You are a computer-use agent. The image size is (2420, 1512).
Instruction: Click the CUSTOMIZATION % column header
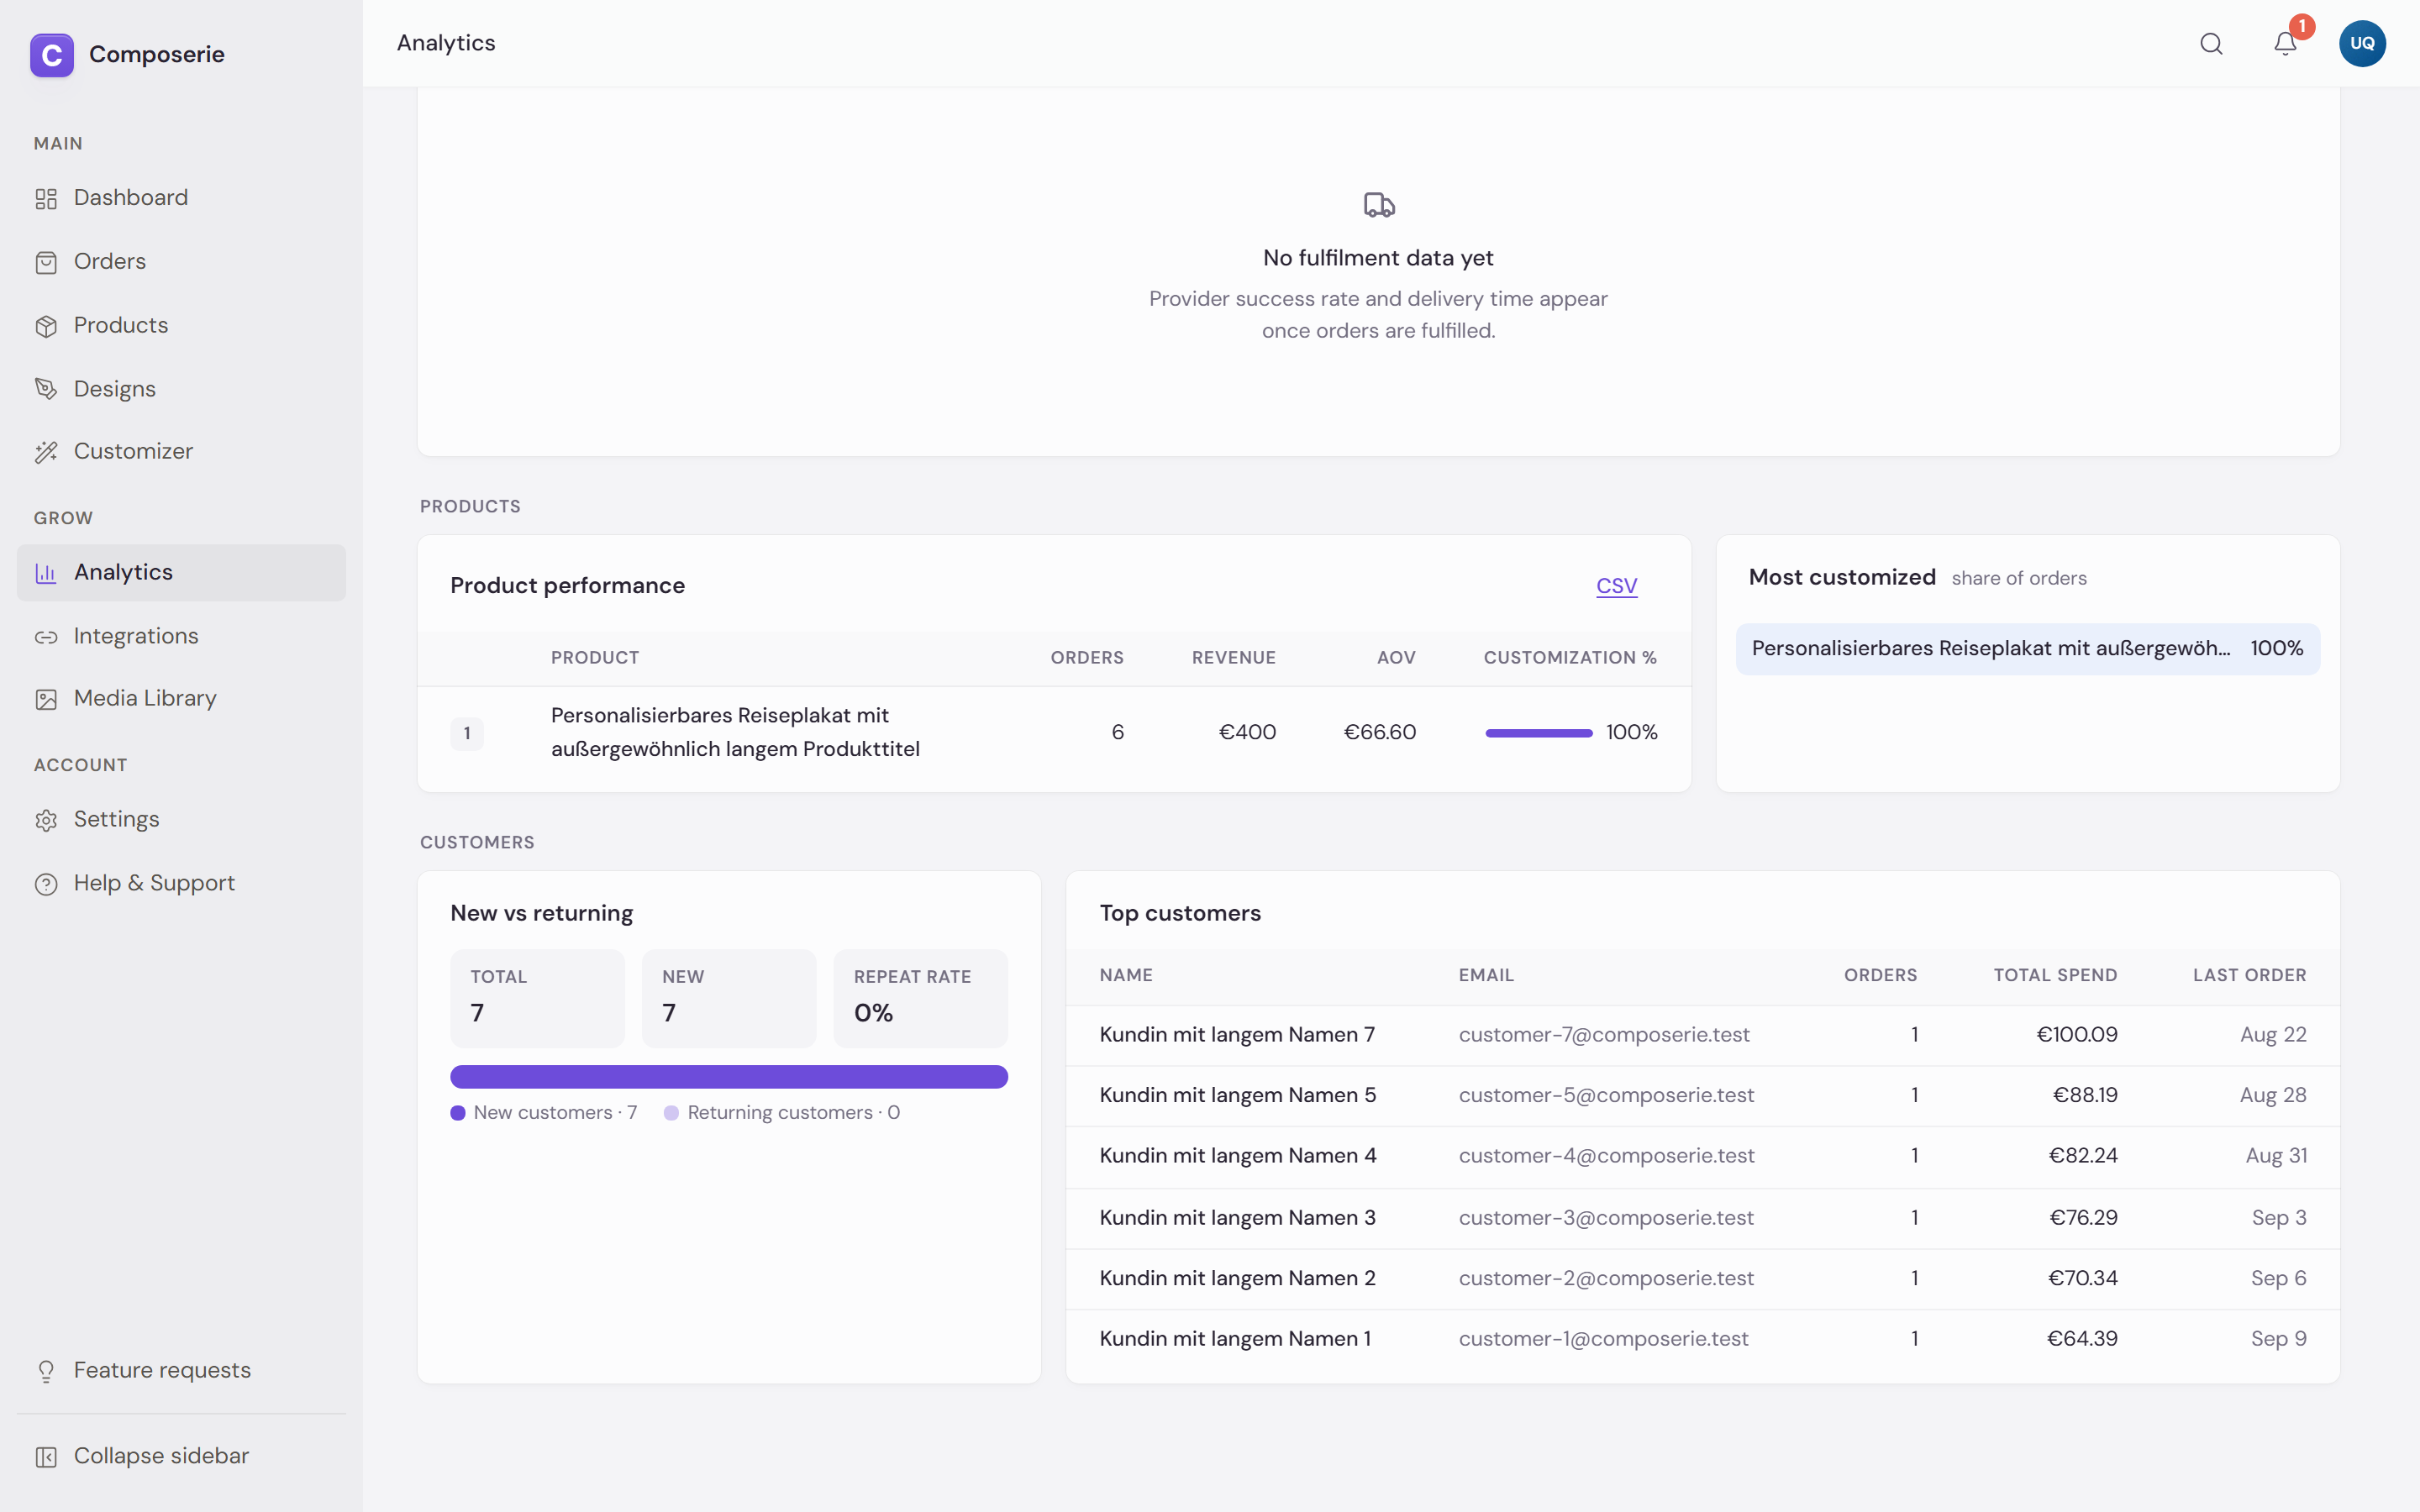click(1570, 658)
